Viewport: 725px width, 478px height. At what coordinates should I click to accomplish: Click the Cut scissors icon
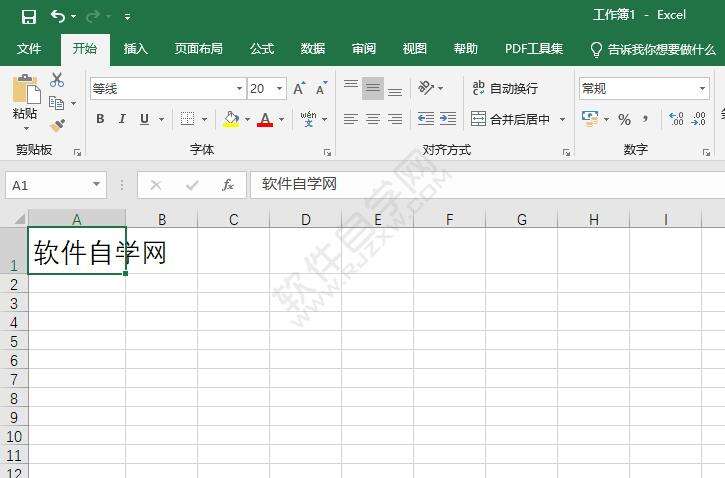[57, 80]
